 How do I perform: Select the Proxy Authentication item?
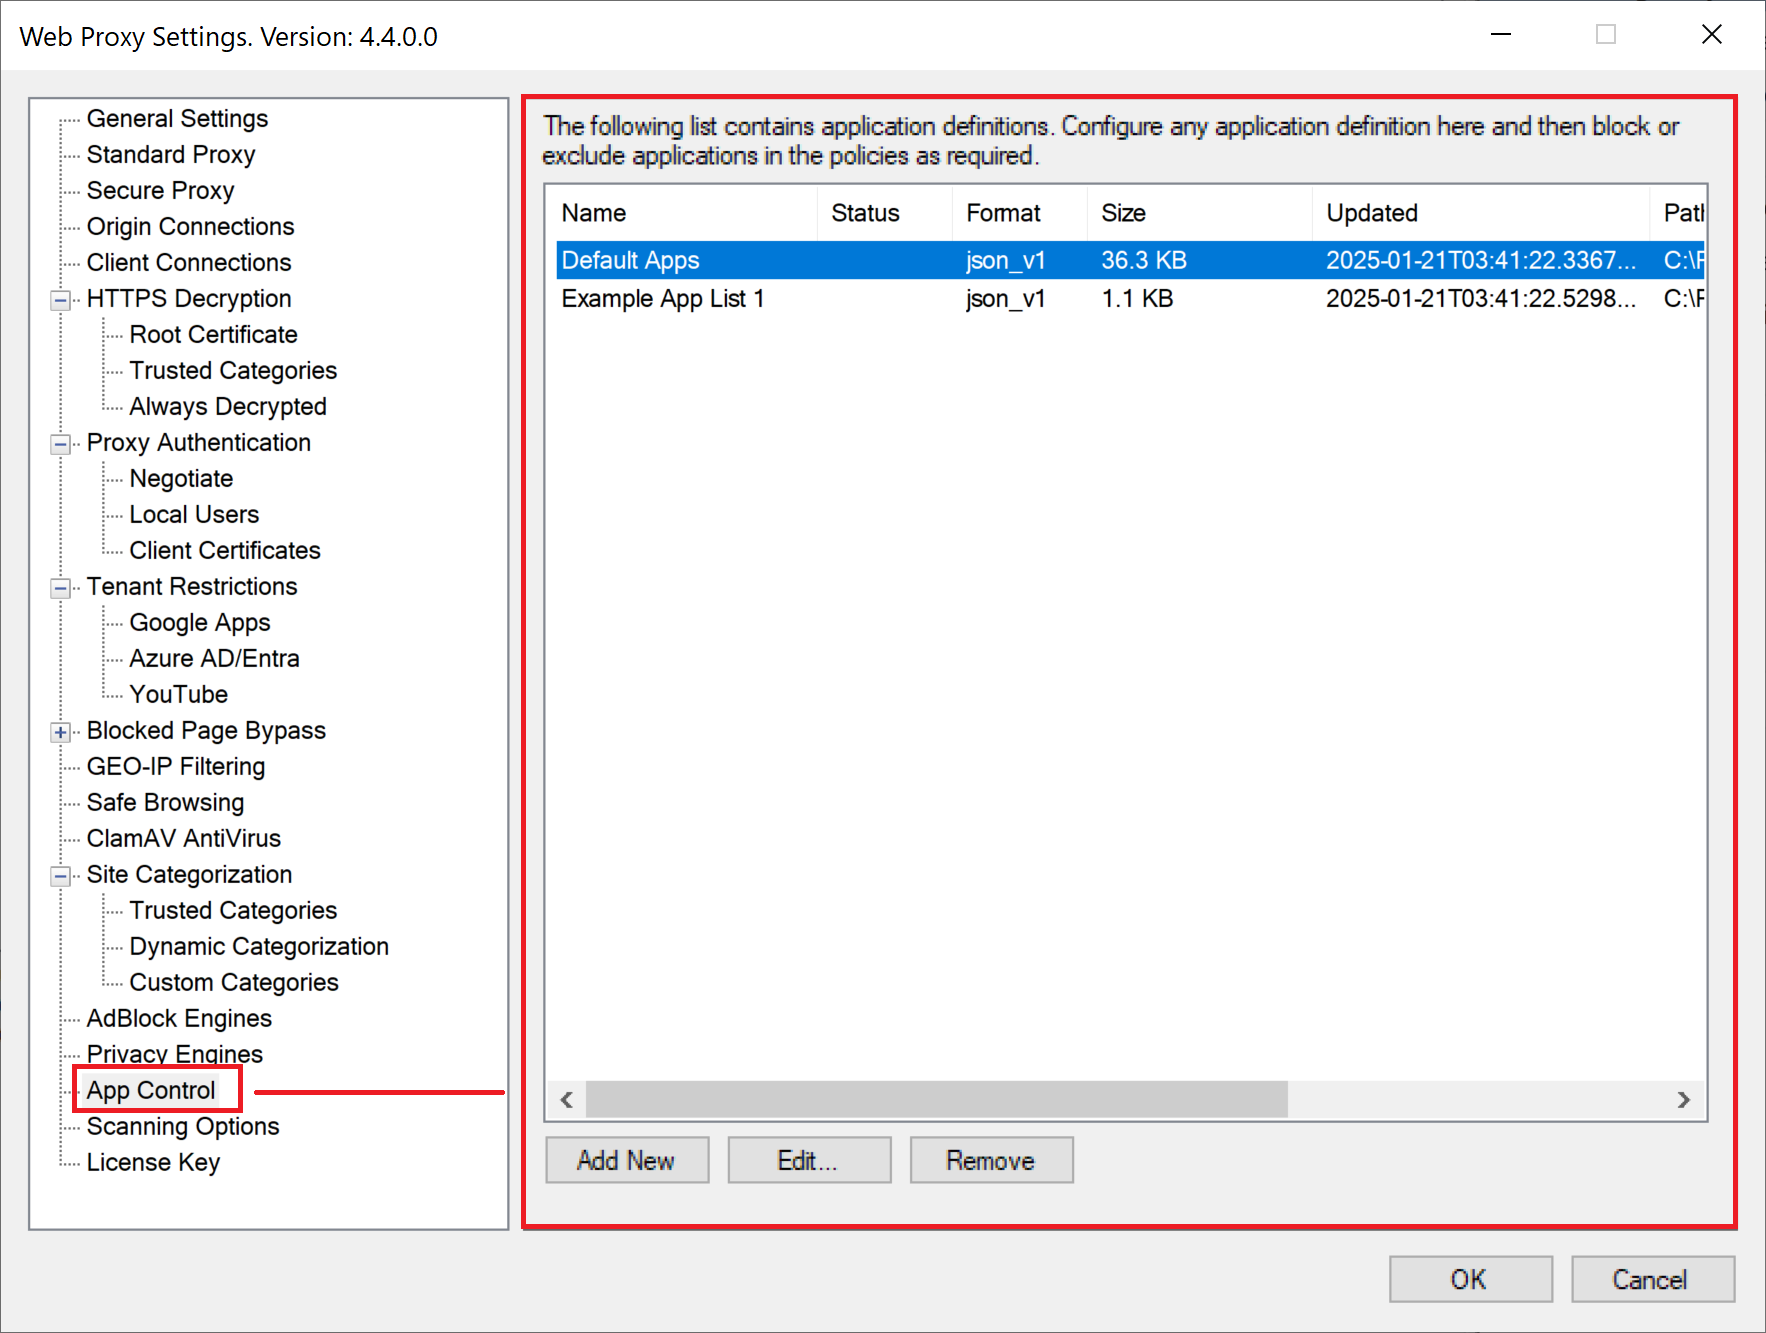coord(198,443)
